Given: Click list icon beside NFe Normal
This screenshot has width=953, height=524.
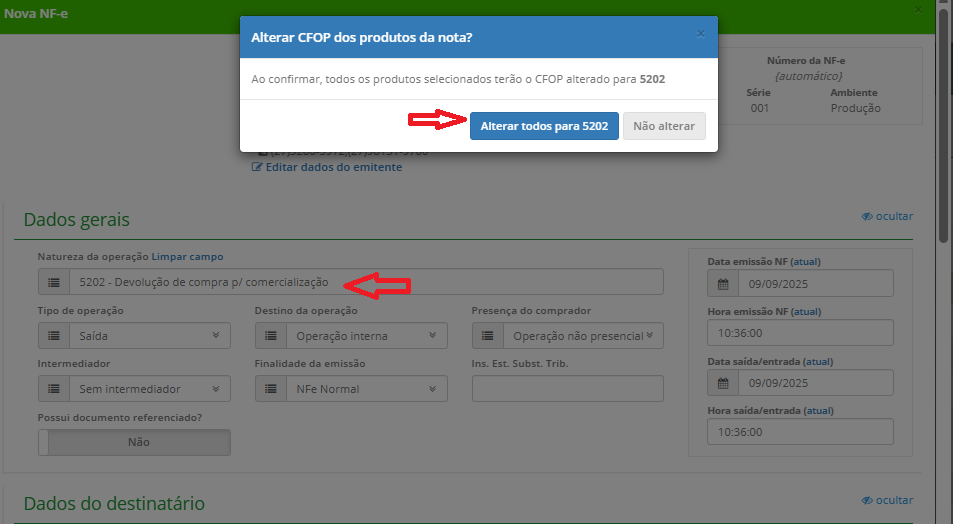Looking at the screenshot, I should (x=271, y=388).
